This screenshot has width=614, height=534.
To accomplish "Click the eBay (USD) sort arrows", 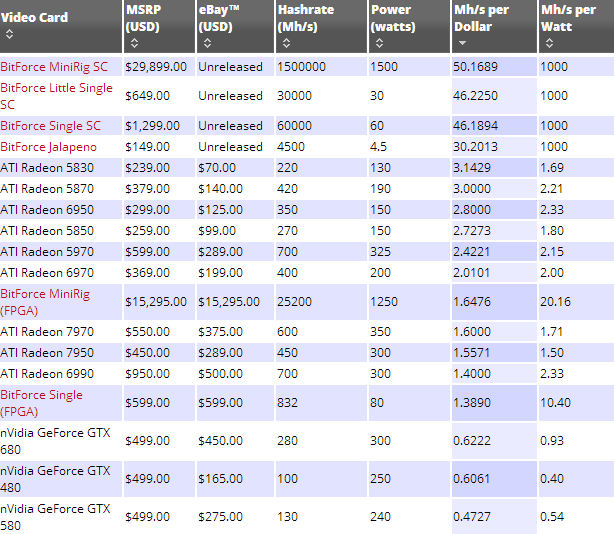I will [x=208, y=43].
